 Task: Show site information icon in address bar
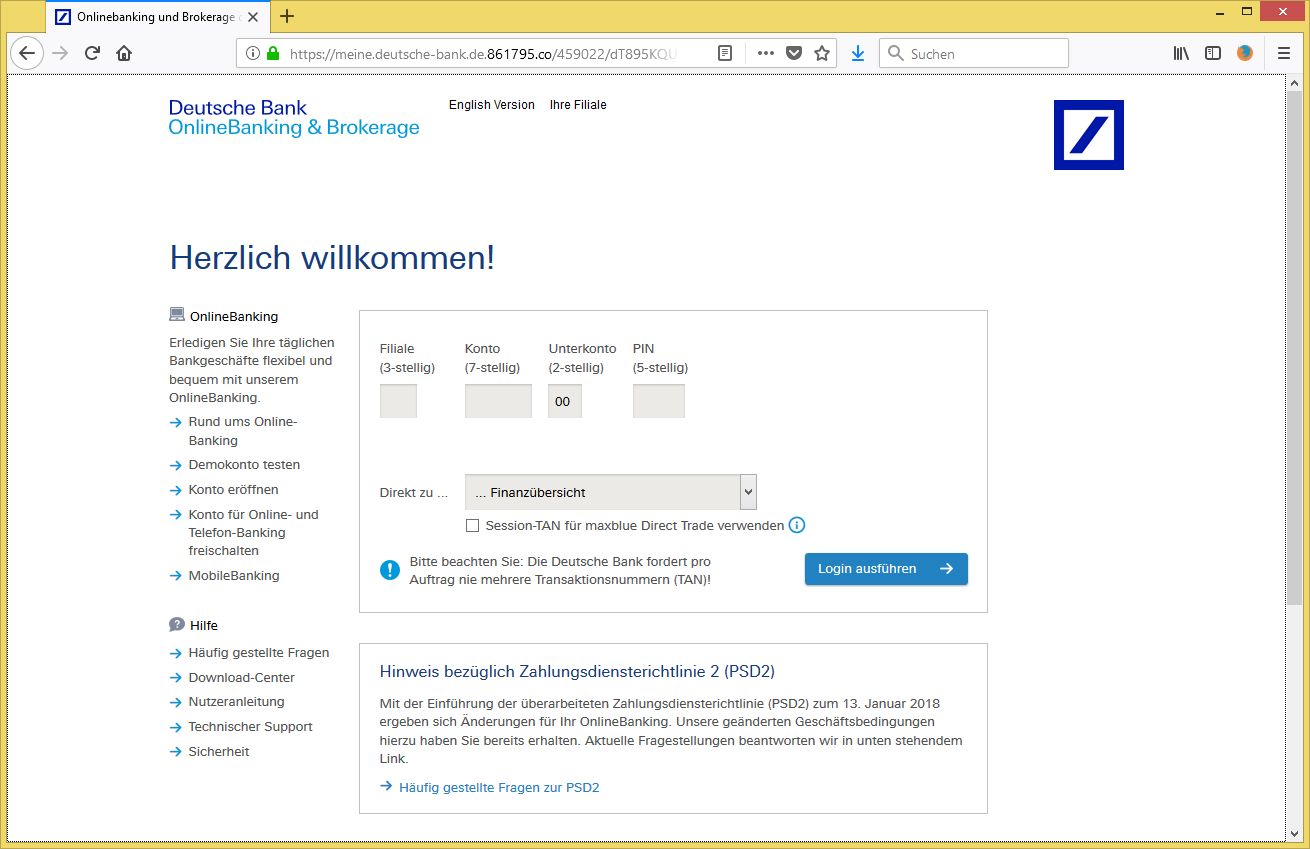coord(253,54)
